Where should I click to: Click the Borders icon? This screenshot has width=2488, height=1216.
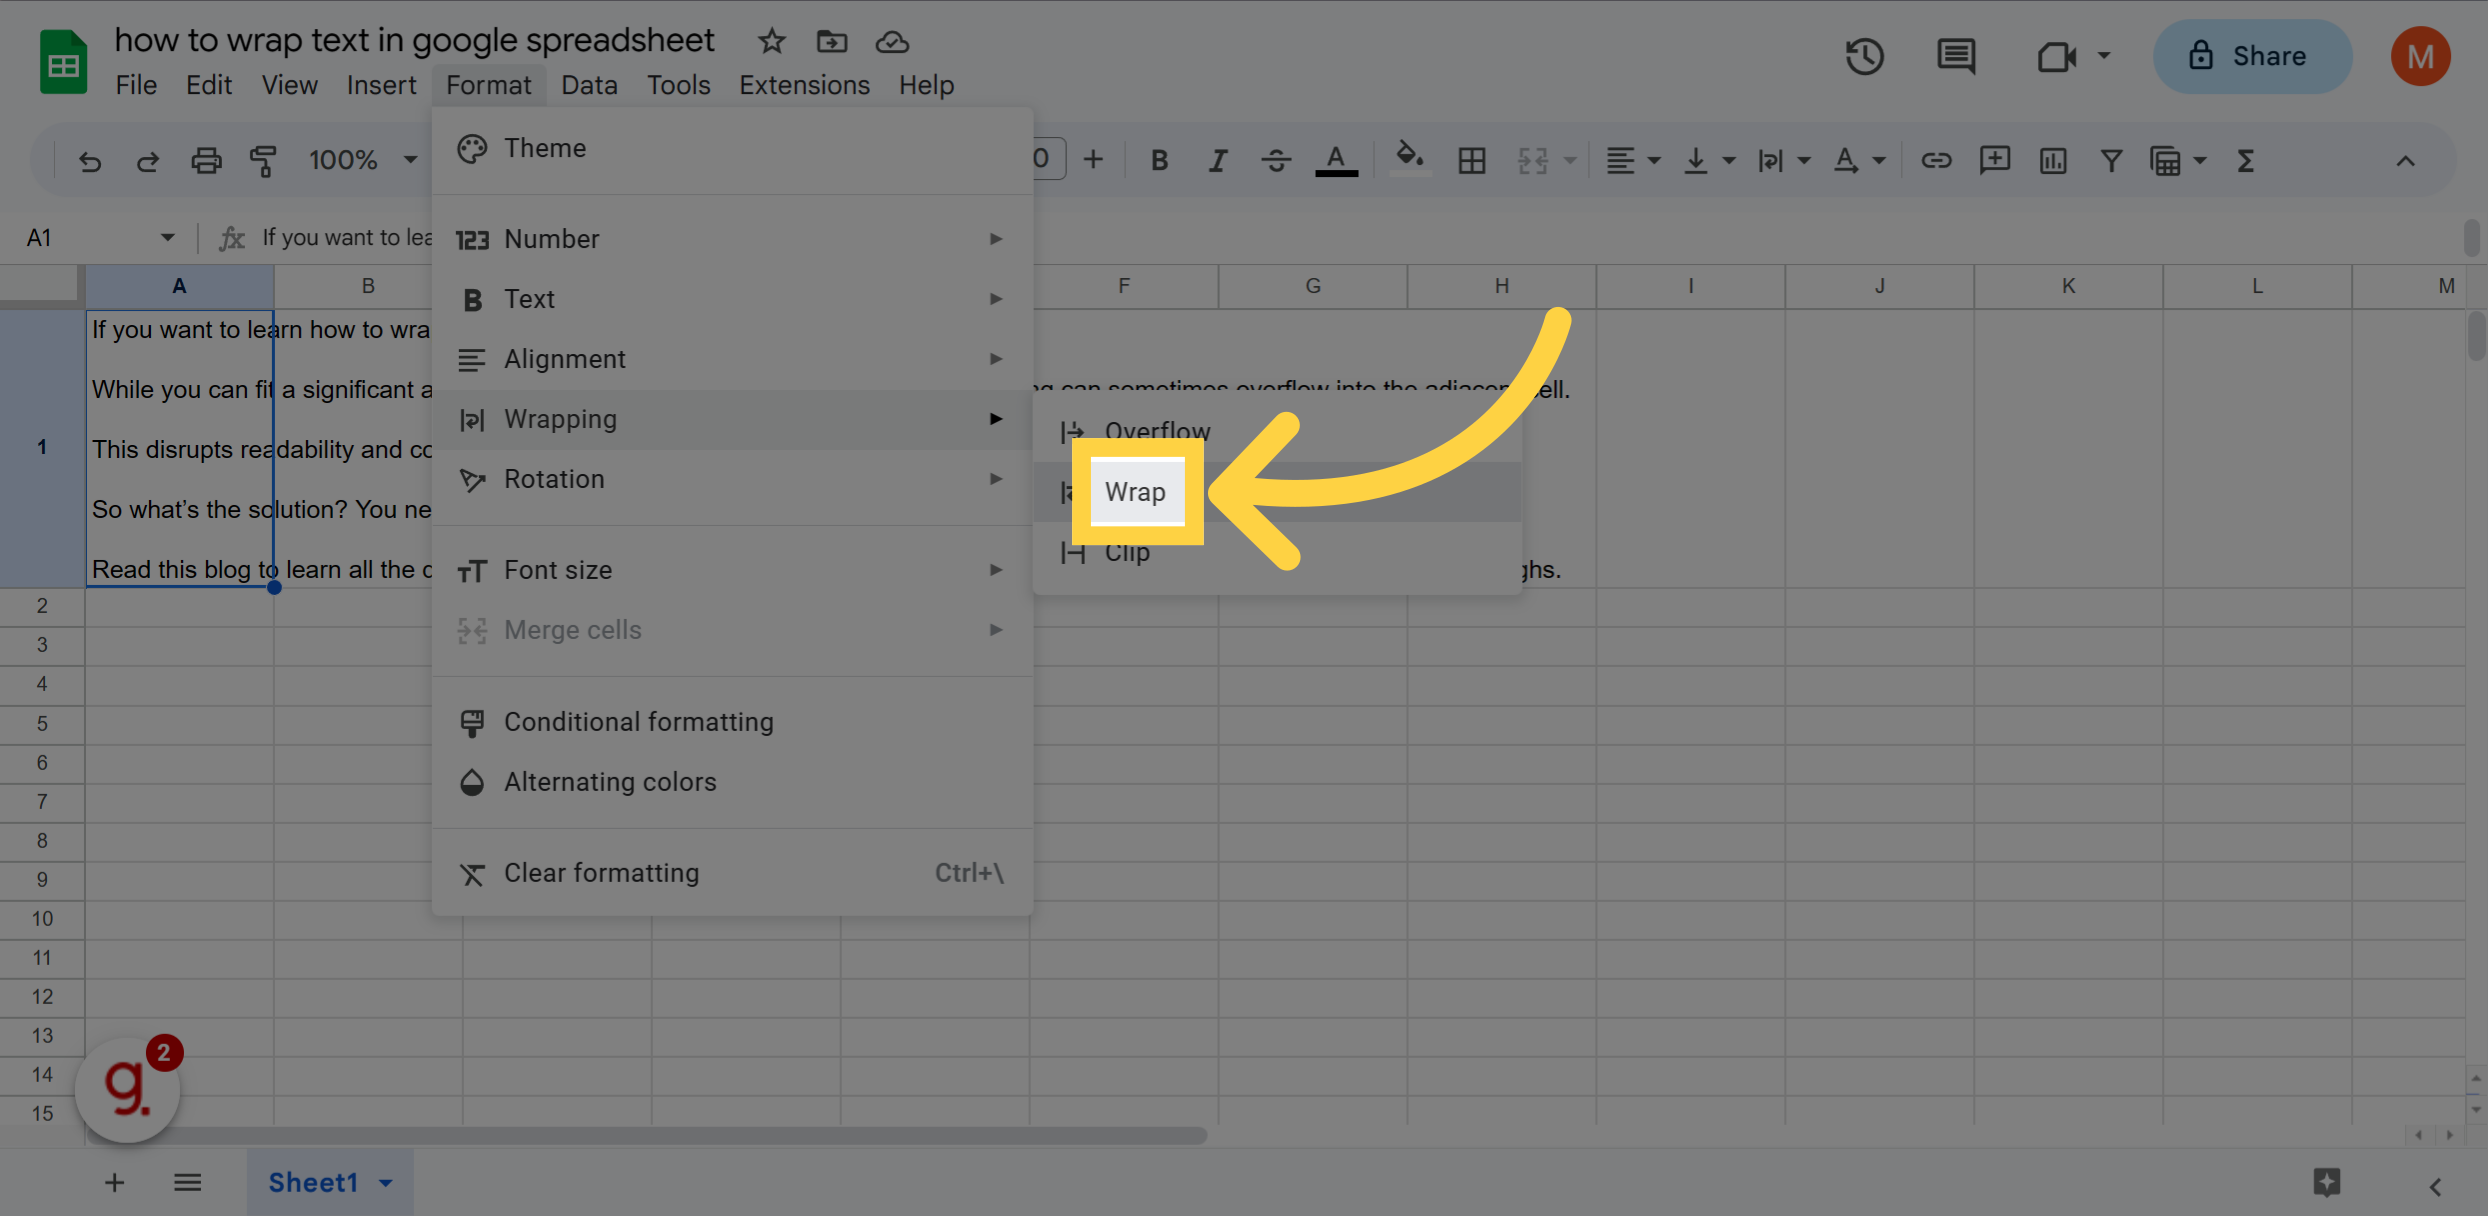coord(1470,160)
